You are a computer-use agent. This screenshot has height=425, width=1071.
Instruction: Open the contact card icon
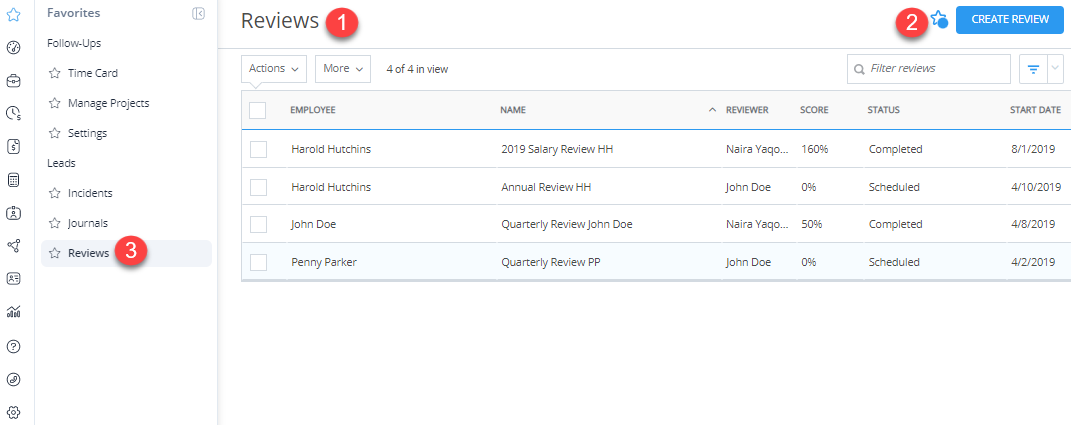pyautogui.click(x=13, y=279)
